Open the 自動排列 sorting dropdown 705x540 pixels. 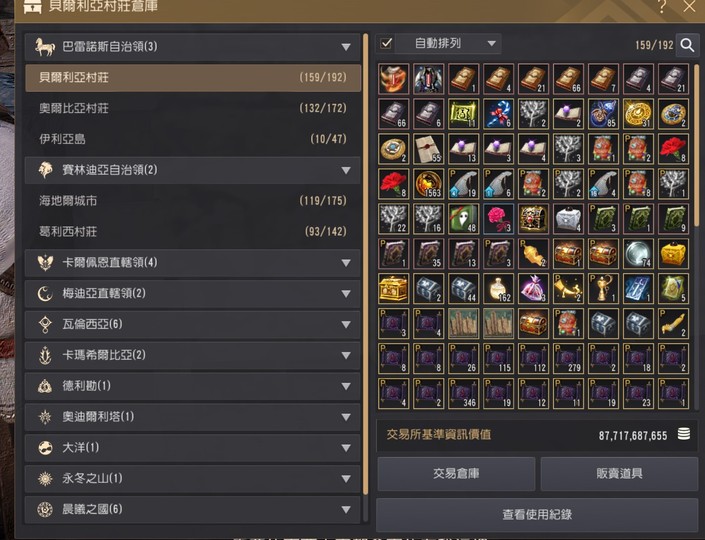click(448, 44)
